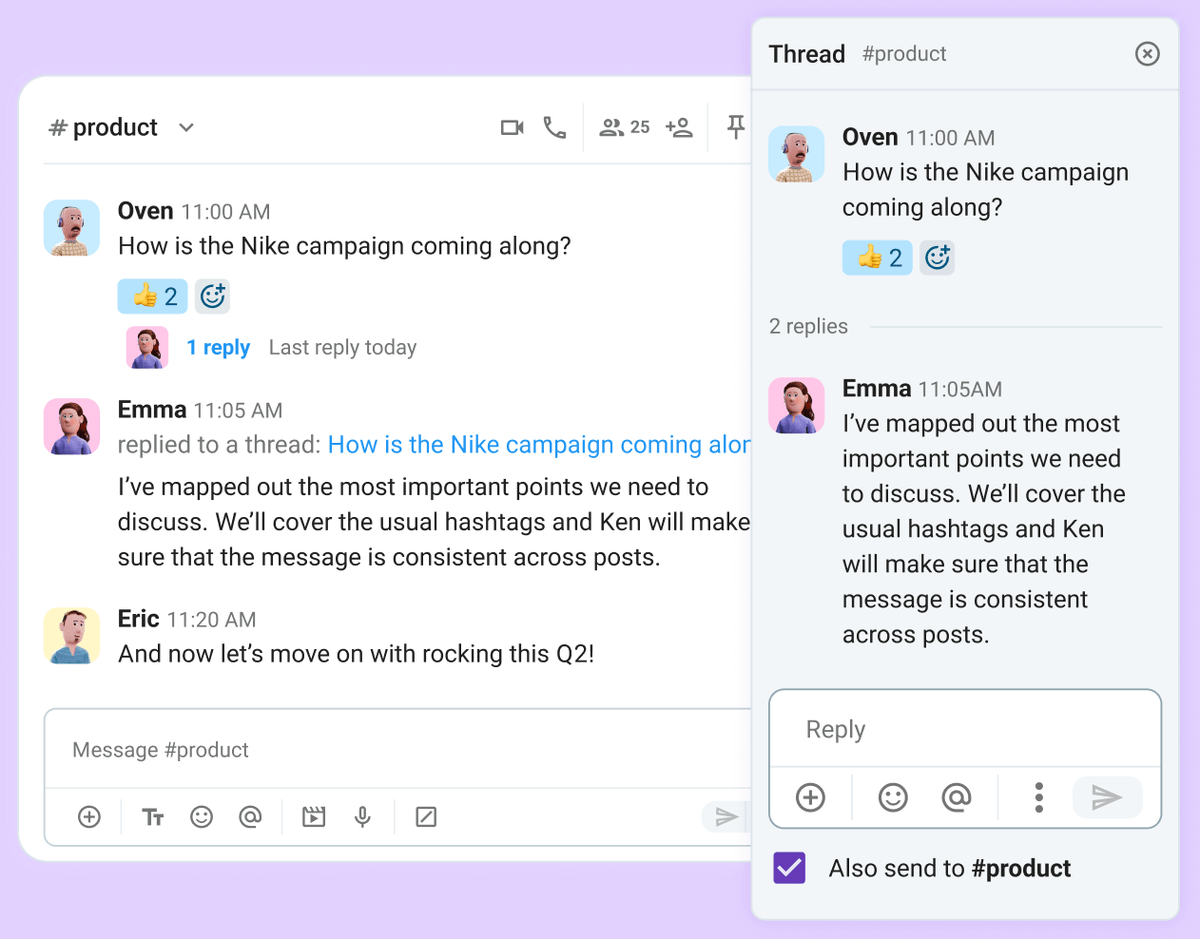Open the add people icon in the header
The width and height of the screenshot is (1200, 939).
click(679, 127)
